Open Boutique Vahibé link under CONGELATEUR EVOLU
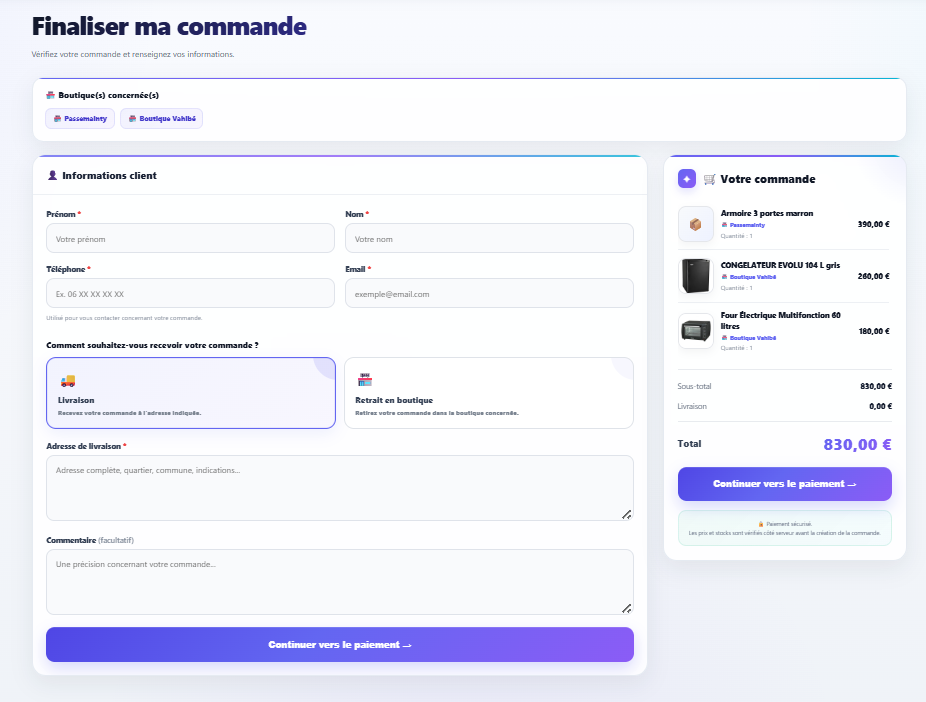926x702 pixels. (x=748, y=277)
